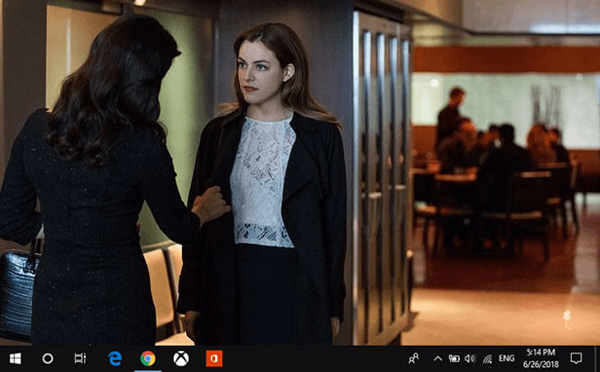Viewport: 600px width, 372px height.
Task: Open the Windows Start menu
Action: (15, 359)
